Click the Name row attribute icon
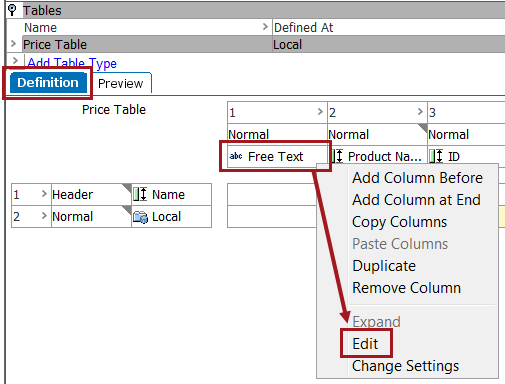 (140, 194)
